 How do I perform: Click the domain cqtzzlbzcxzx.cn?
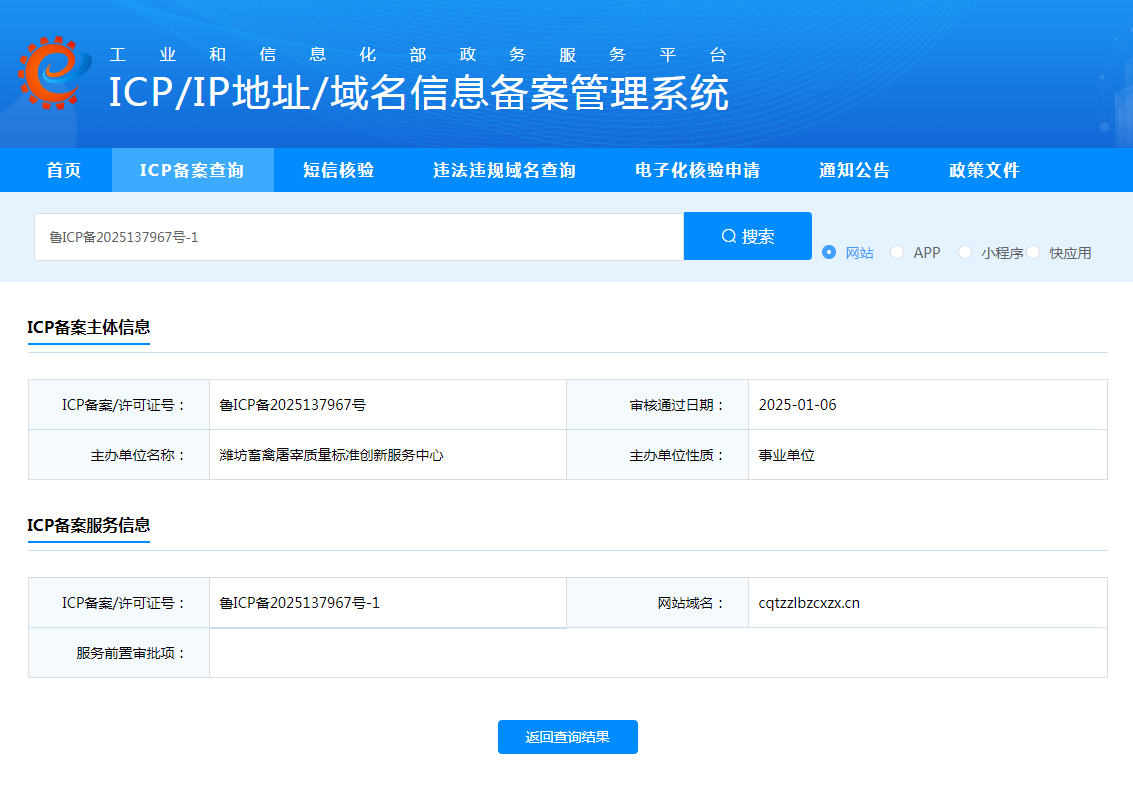[809, 603]
